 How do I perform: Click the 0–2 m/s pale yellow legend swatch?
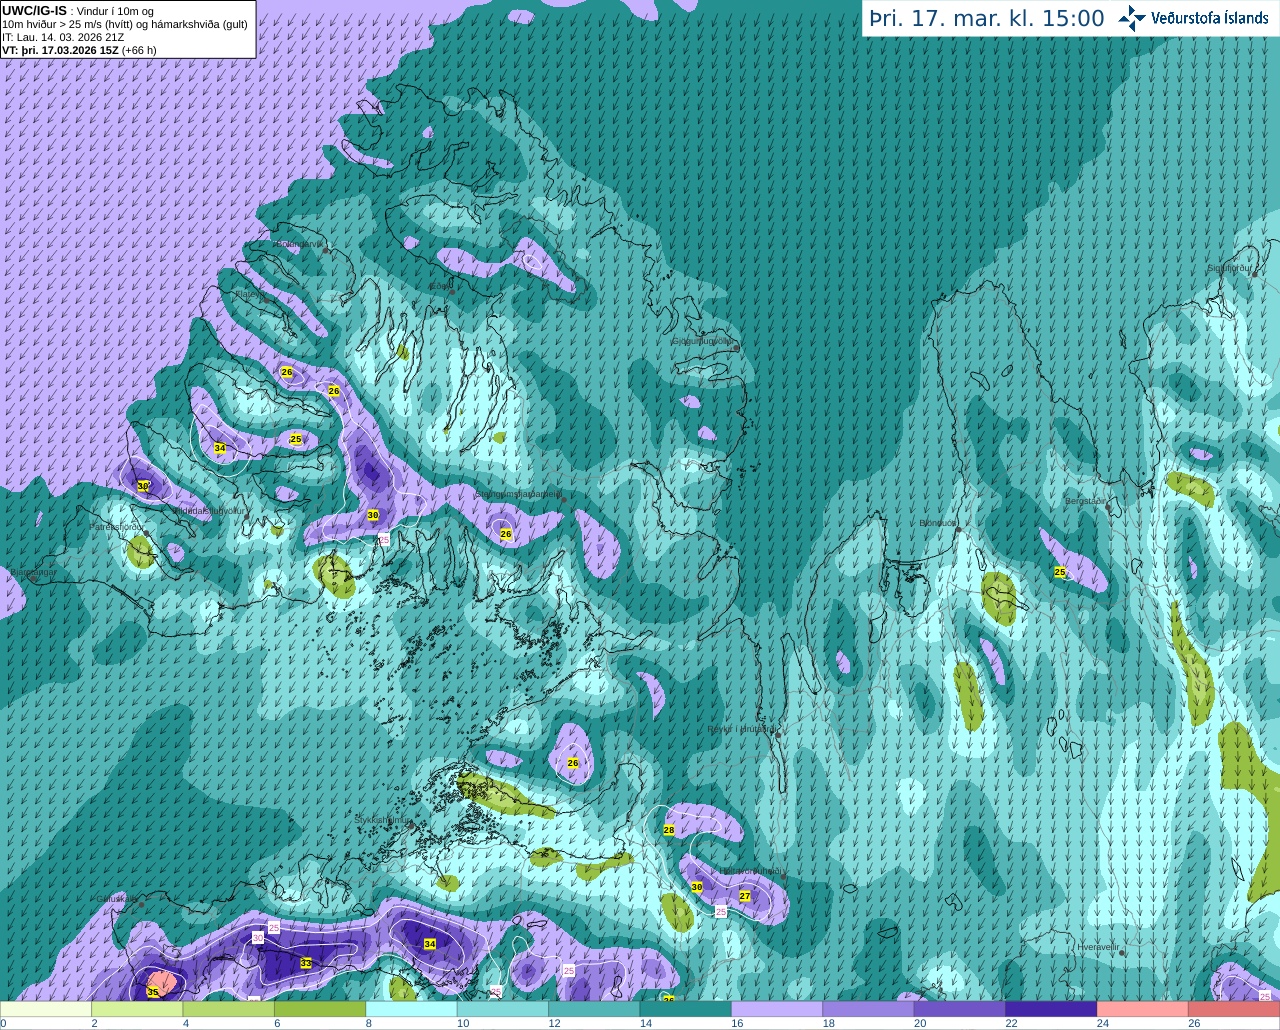tap(46, 1009)
